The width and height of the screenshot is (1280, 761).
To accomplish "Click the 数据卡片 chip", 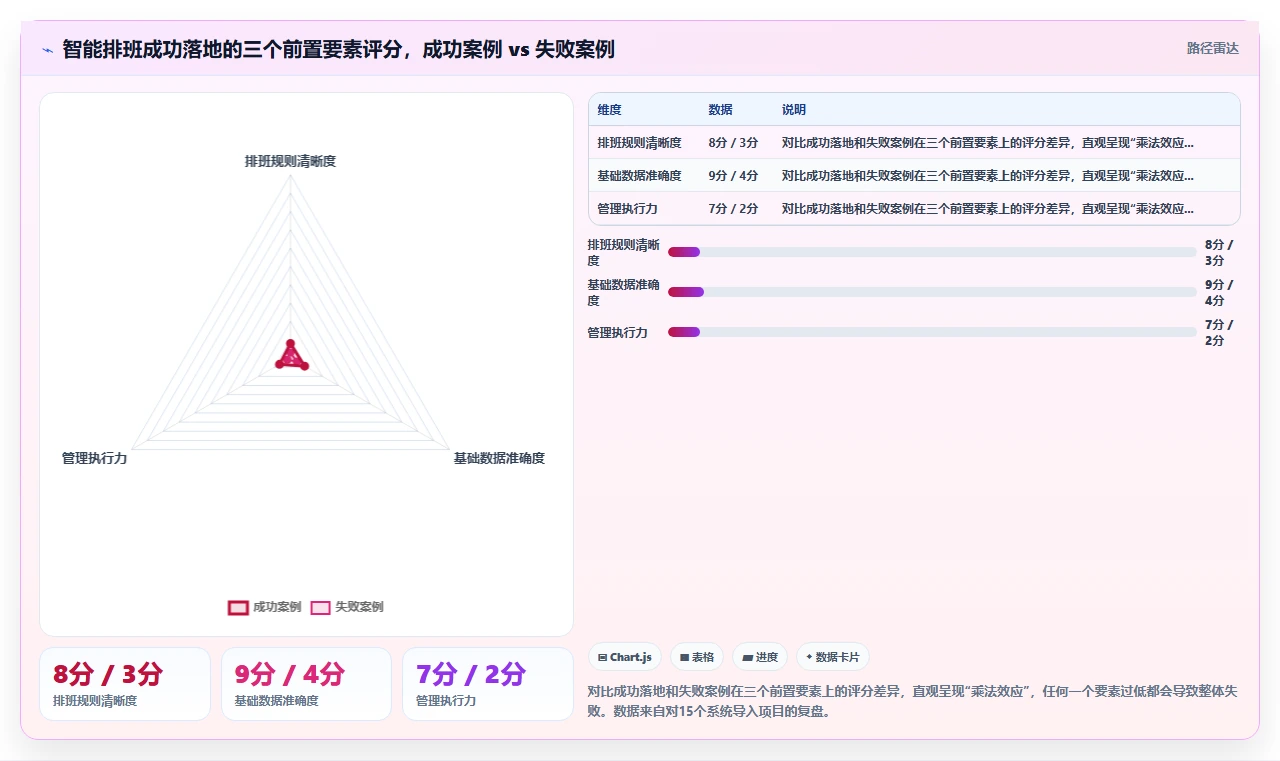I will [x=833, y=657].
